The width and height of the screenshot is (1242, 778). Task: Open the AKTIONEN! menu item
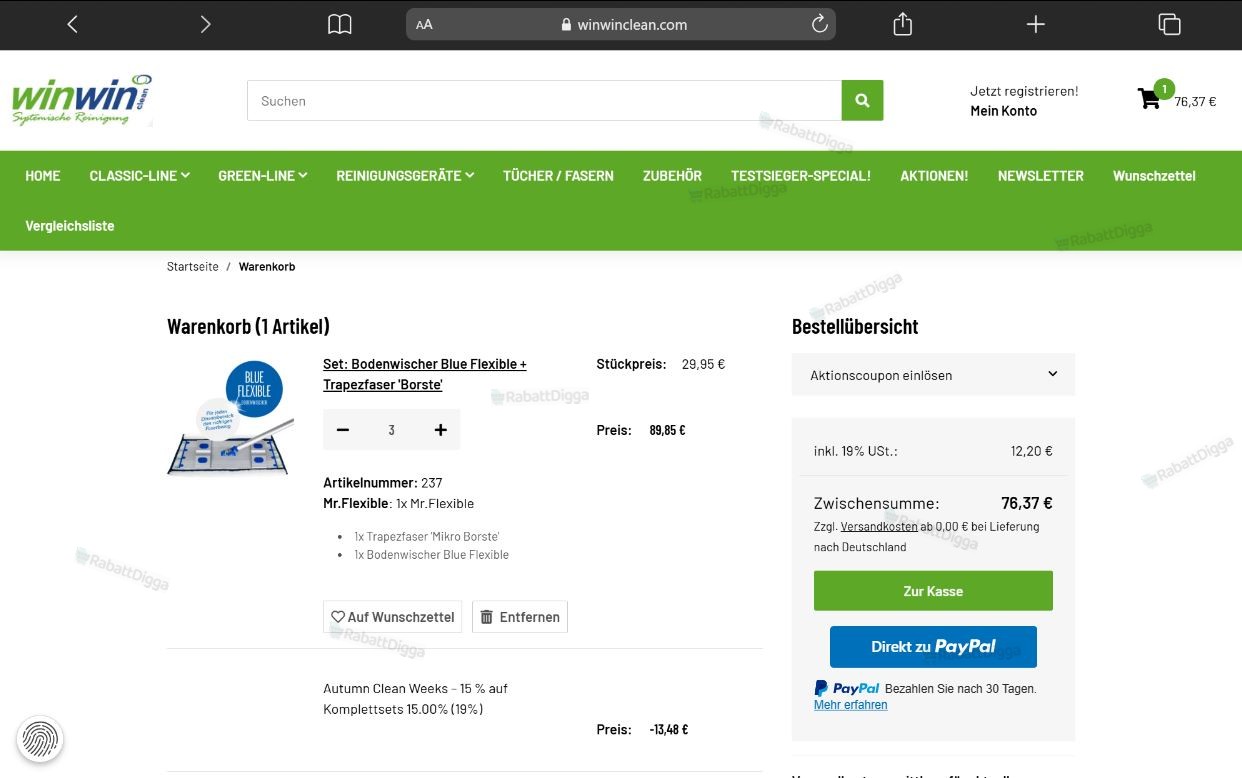click(x=934, y=176)
